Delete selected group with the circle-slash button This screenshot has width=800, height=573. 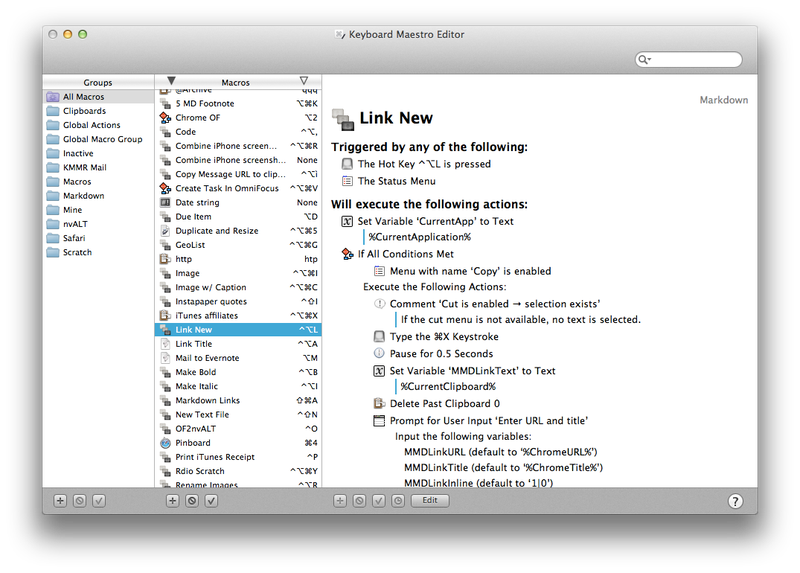[80, 501]
